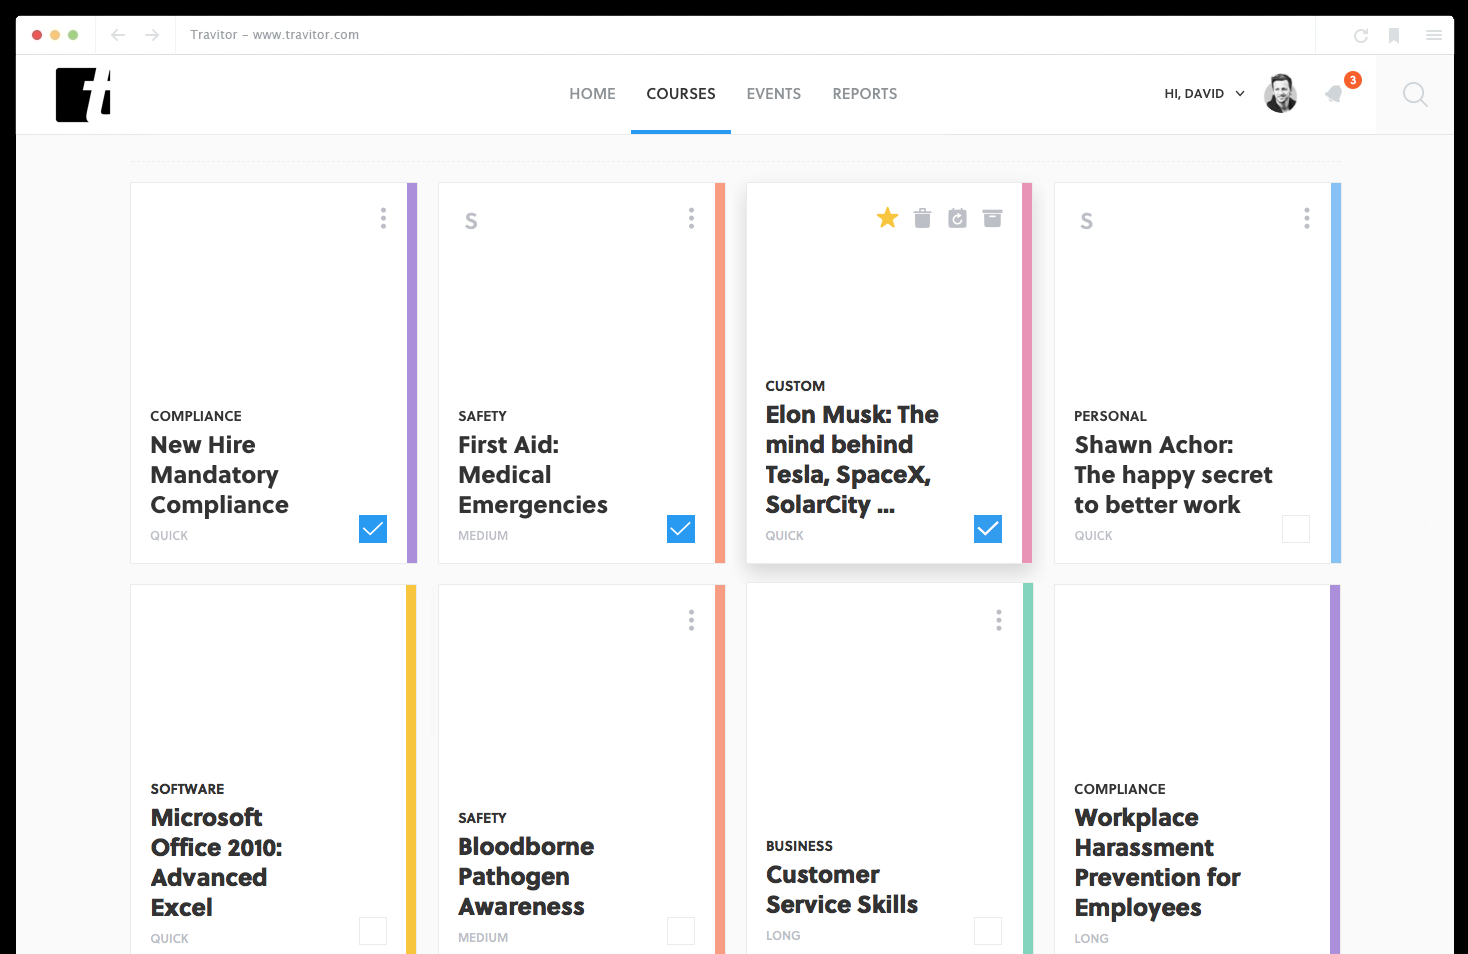This screenshot has width=1468, height=954.
Task: Favorite the Elon Musk course with star
Action: 887,218
